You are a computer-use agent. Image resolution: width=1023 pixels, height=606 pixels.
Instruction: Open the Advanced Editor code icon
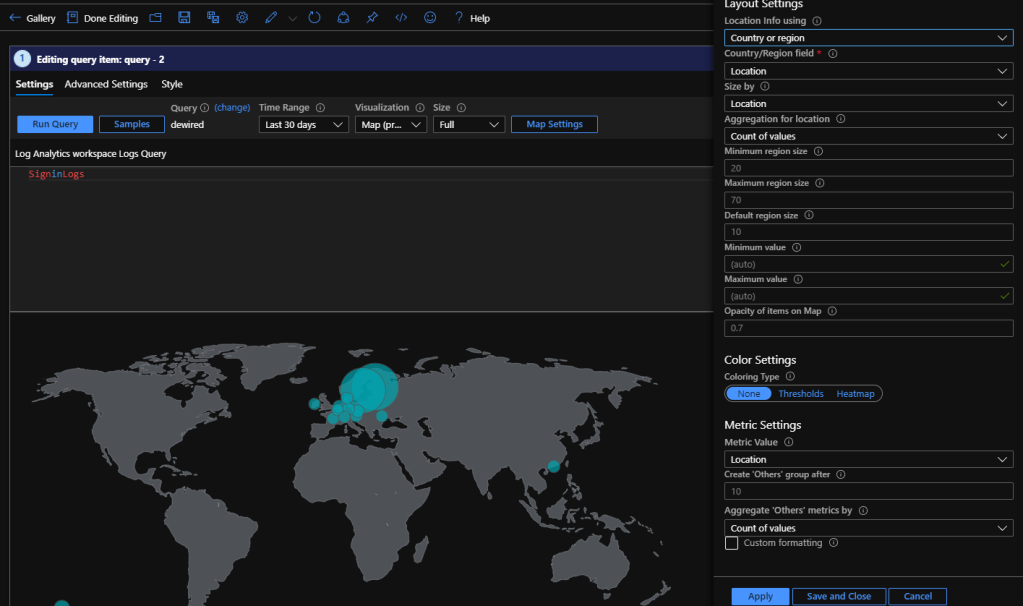coord(401,18)
